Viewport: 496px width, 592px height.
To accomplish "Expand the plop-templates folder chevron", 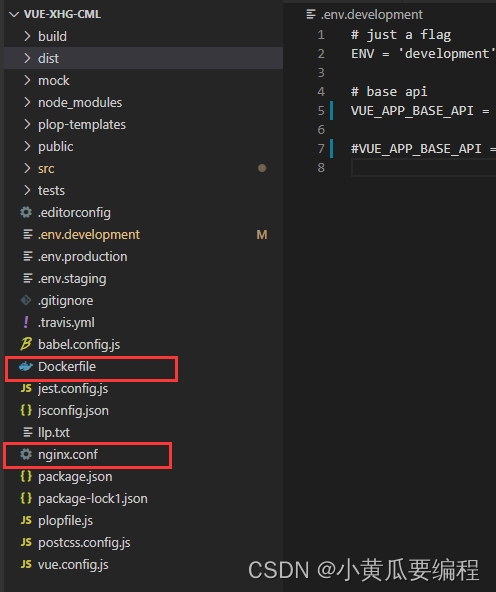I will coord(27,124).
